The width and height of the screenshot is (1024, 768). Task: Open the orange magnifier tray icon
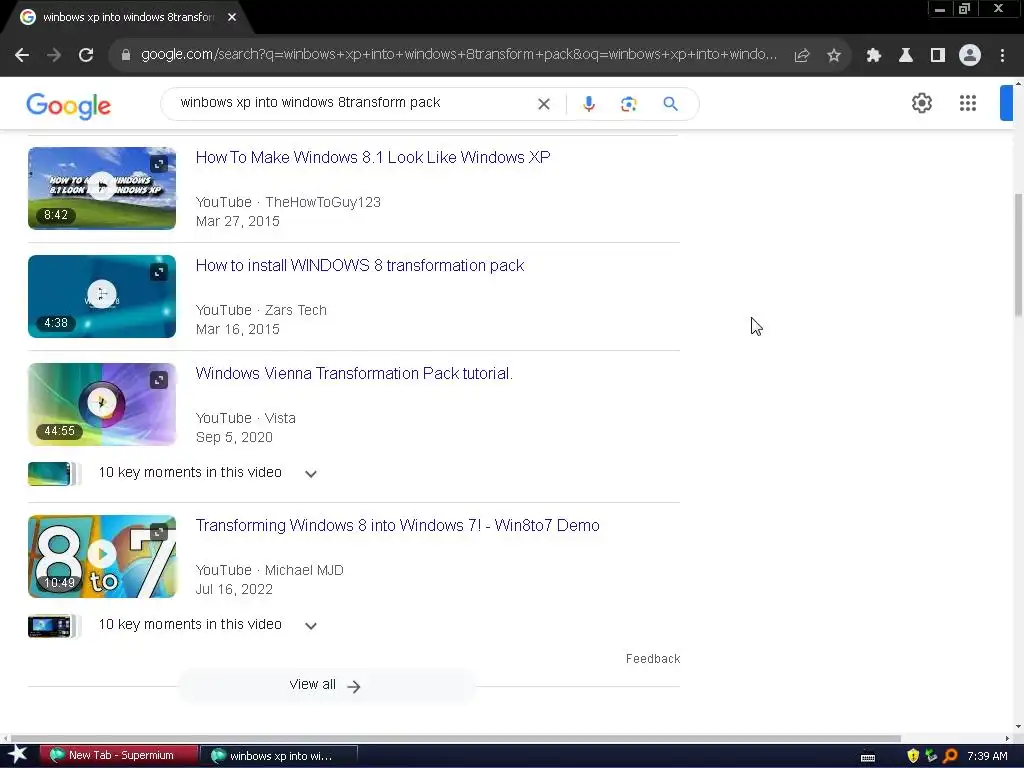950,756
